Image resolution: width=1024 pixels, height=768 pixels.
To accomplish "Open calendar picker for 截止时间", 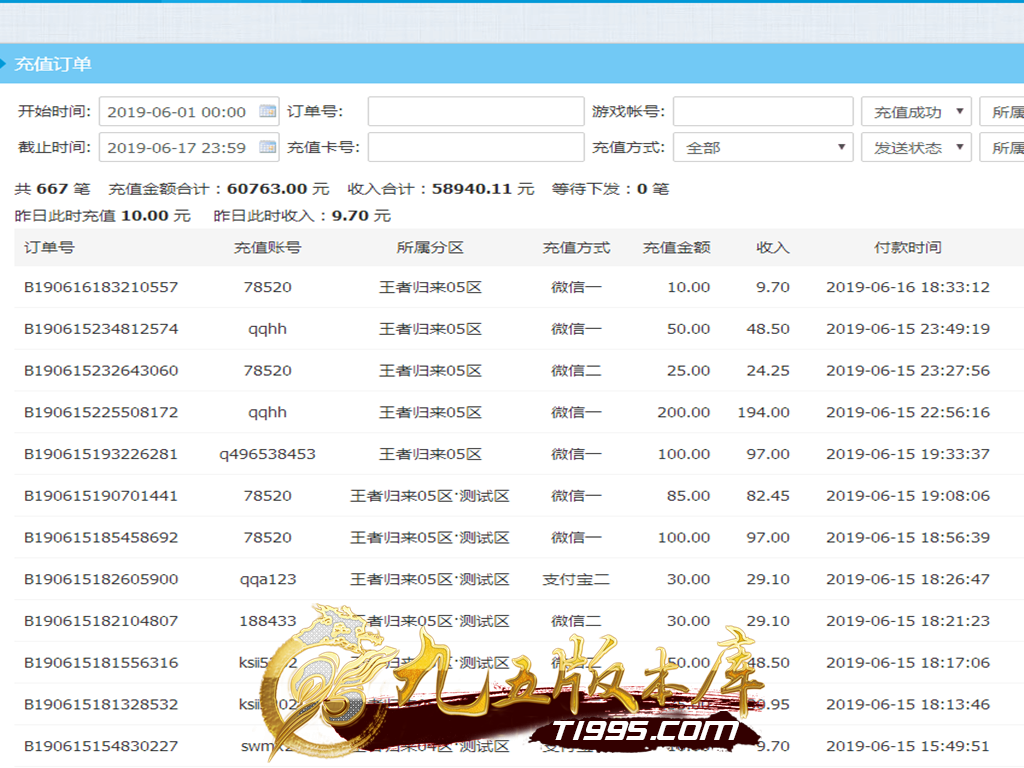I will pyautogui.click(x=267, y=147).
